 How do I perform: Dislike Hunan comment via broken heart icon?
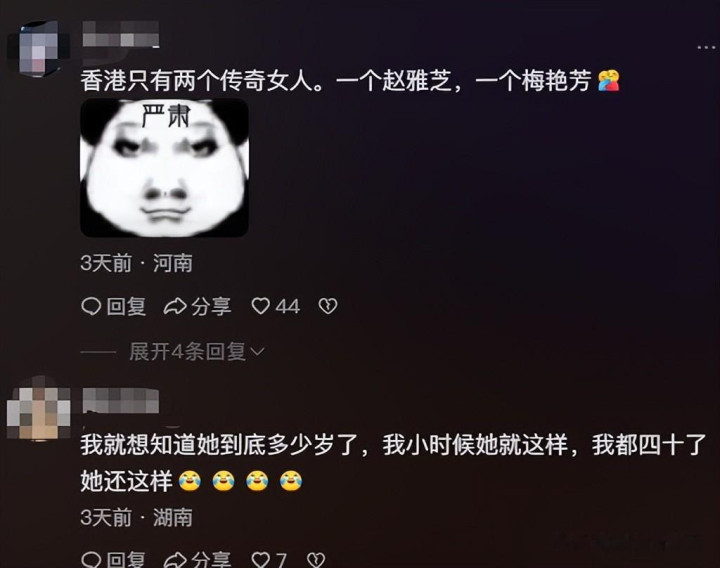[x=316, y=560]
